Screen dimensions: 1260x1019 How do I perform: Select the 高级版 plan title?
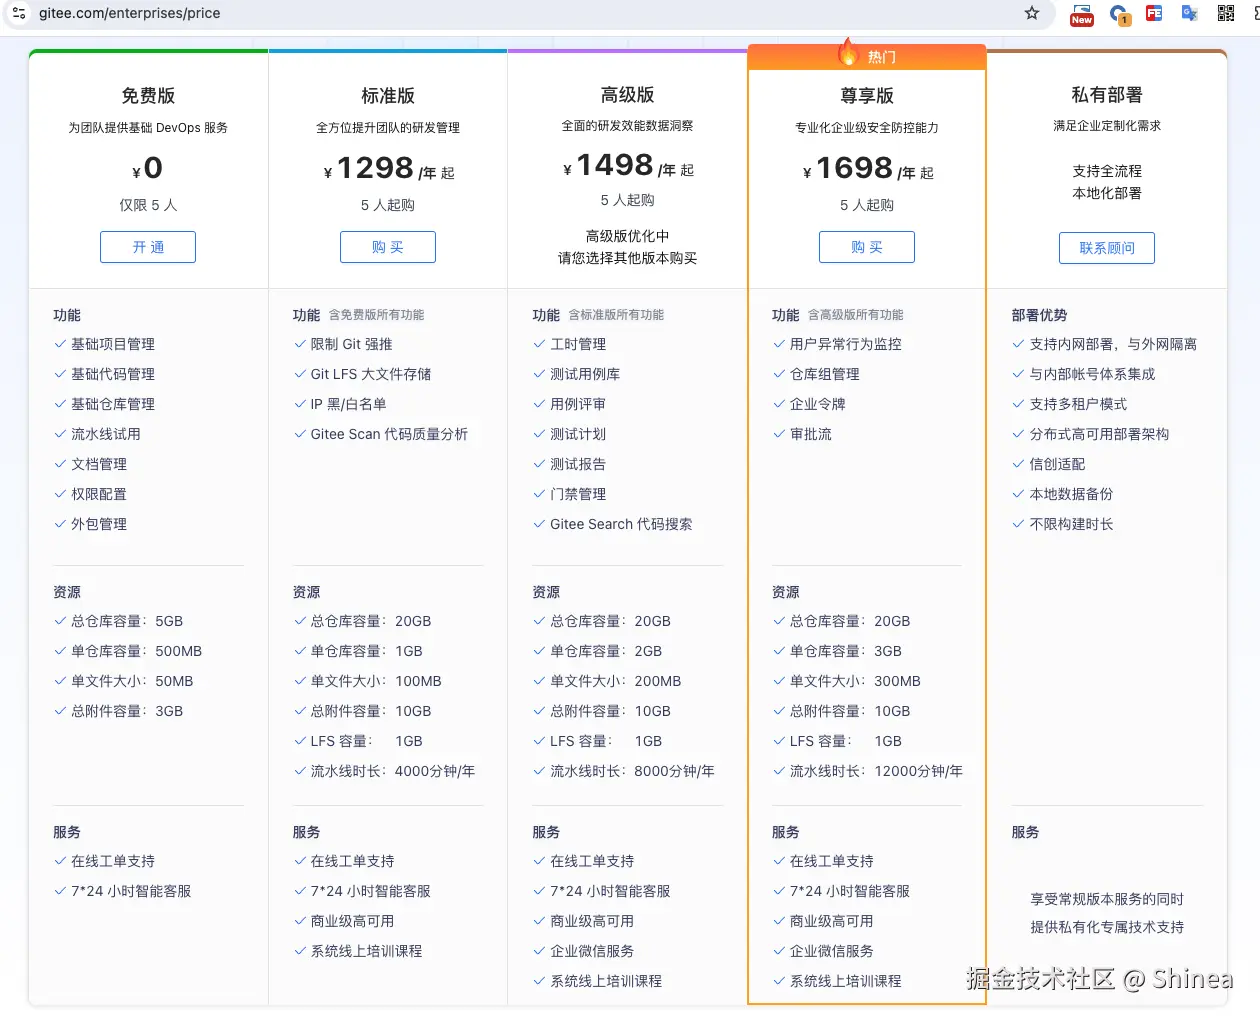628,95
